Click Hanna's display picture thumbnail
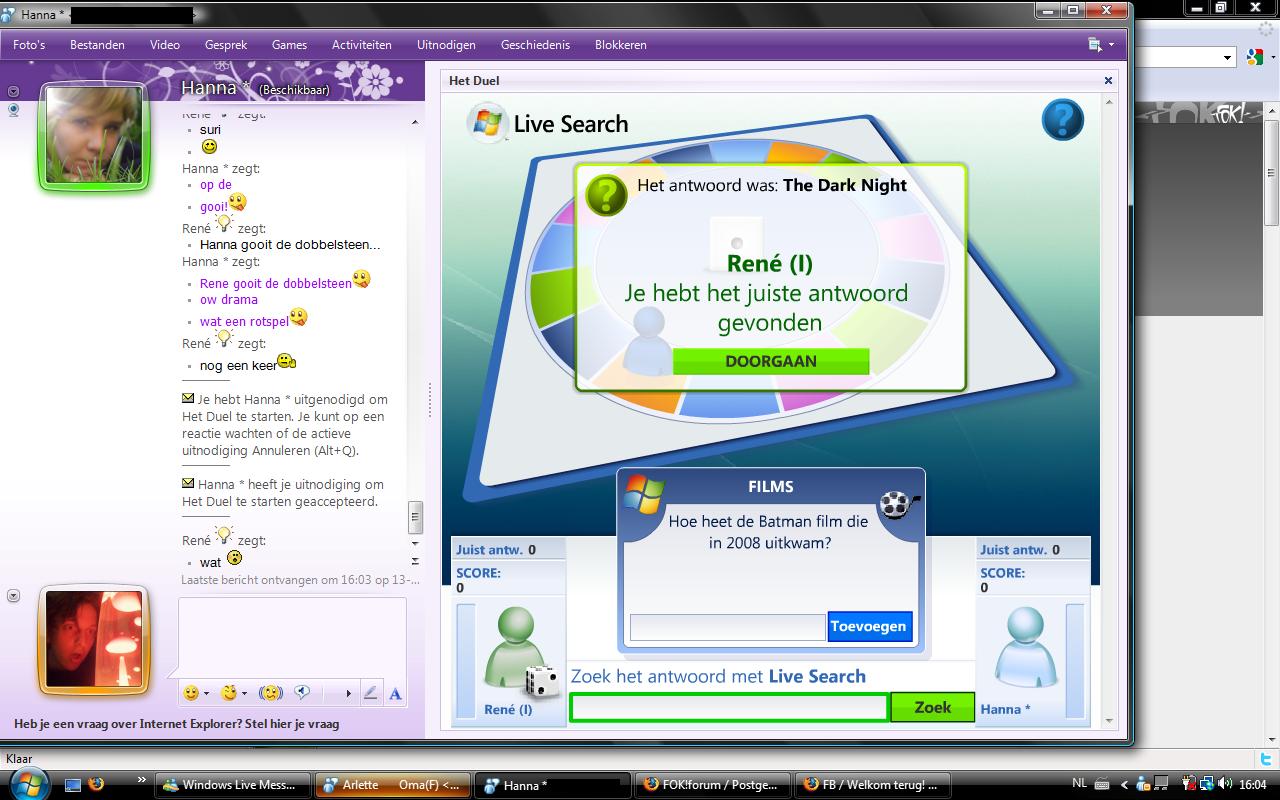 click(94, 135)
